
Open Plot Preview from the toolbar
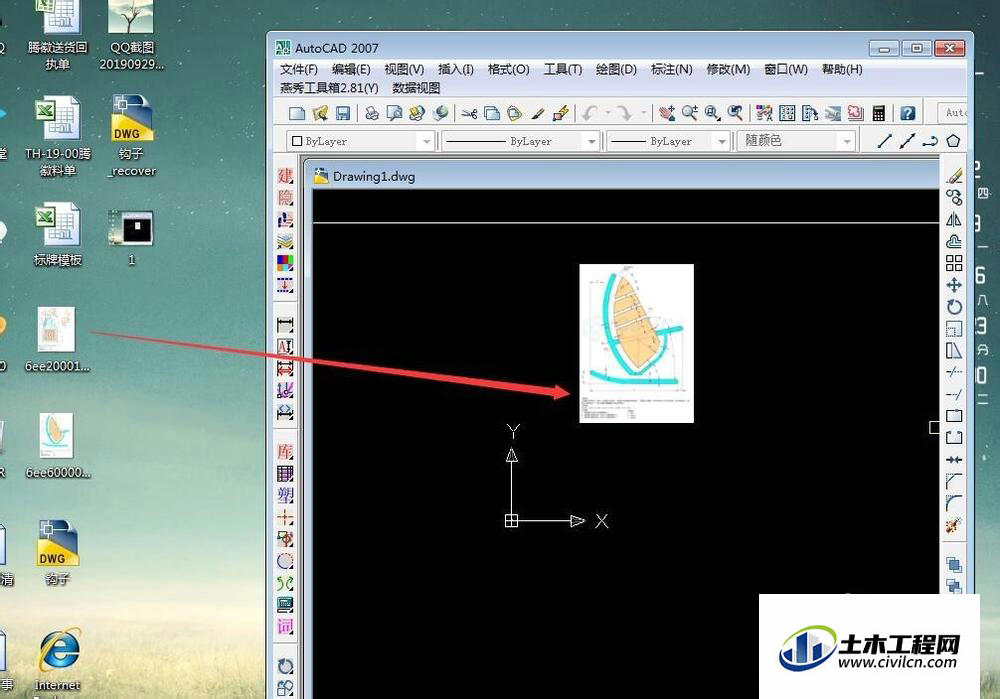point(394,114)
